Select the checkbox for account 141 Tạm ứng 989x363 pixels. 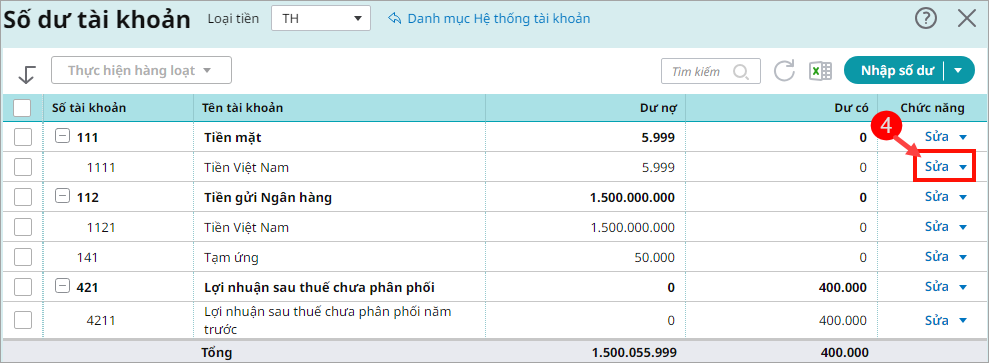point(23,257)
